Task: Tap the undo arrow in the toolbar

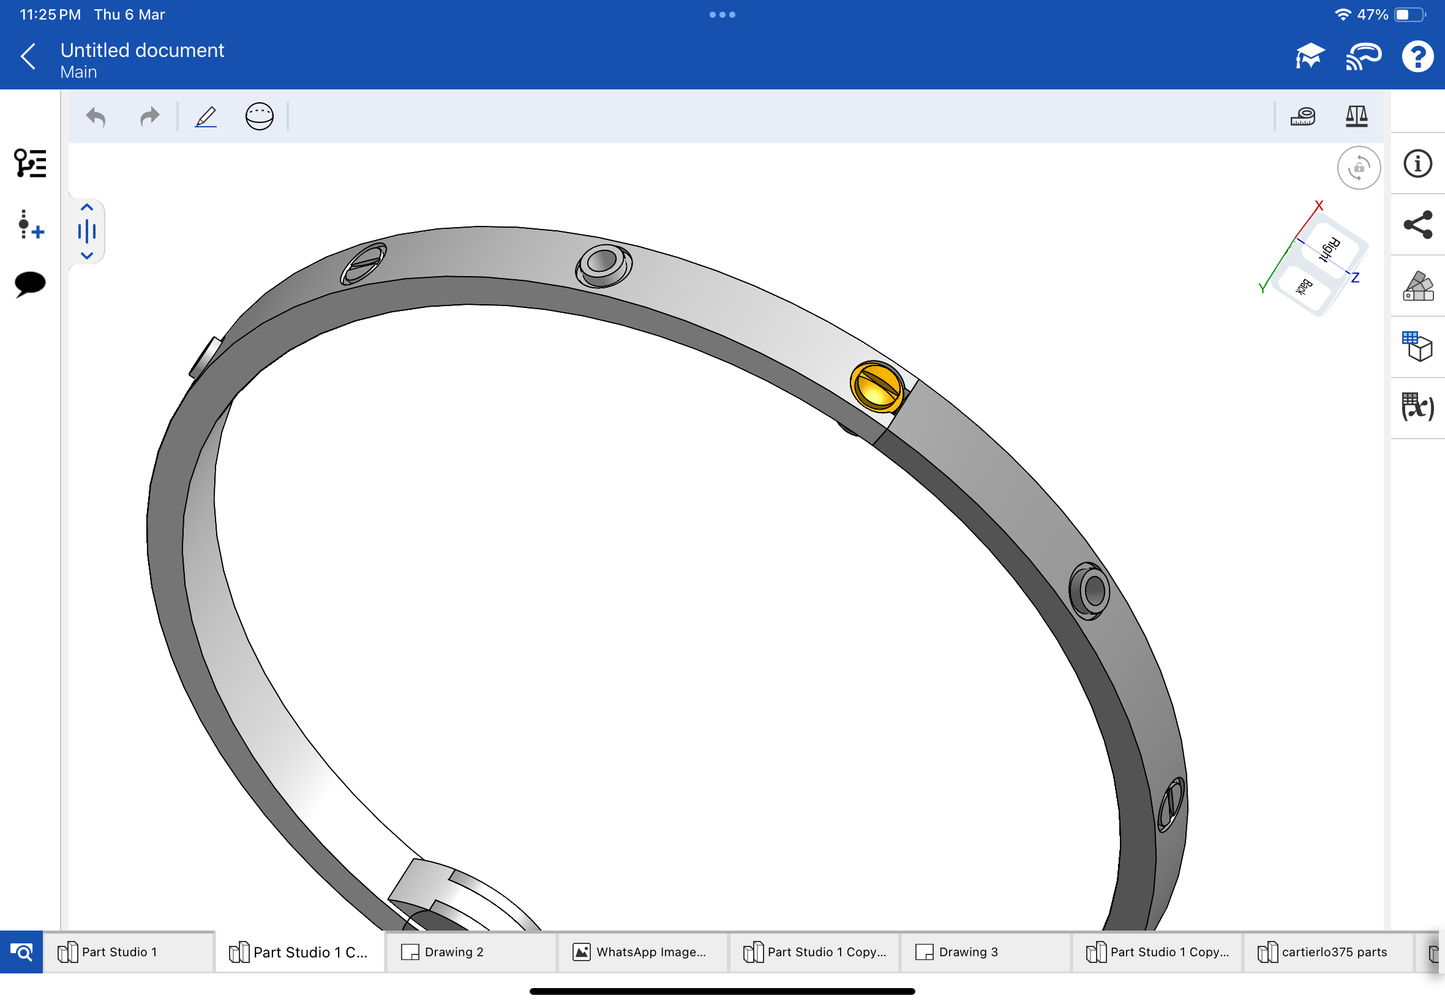Action: pyautogui.click(x=96, y=117)
